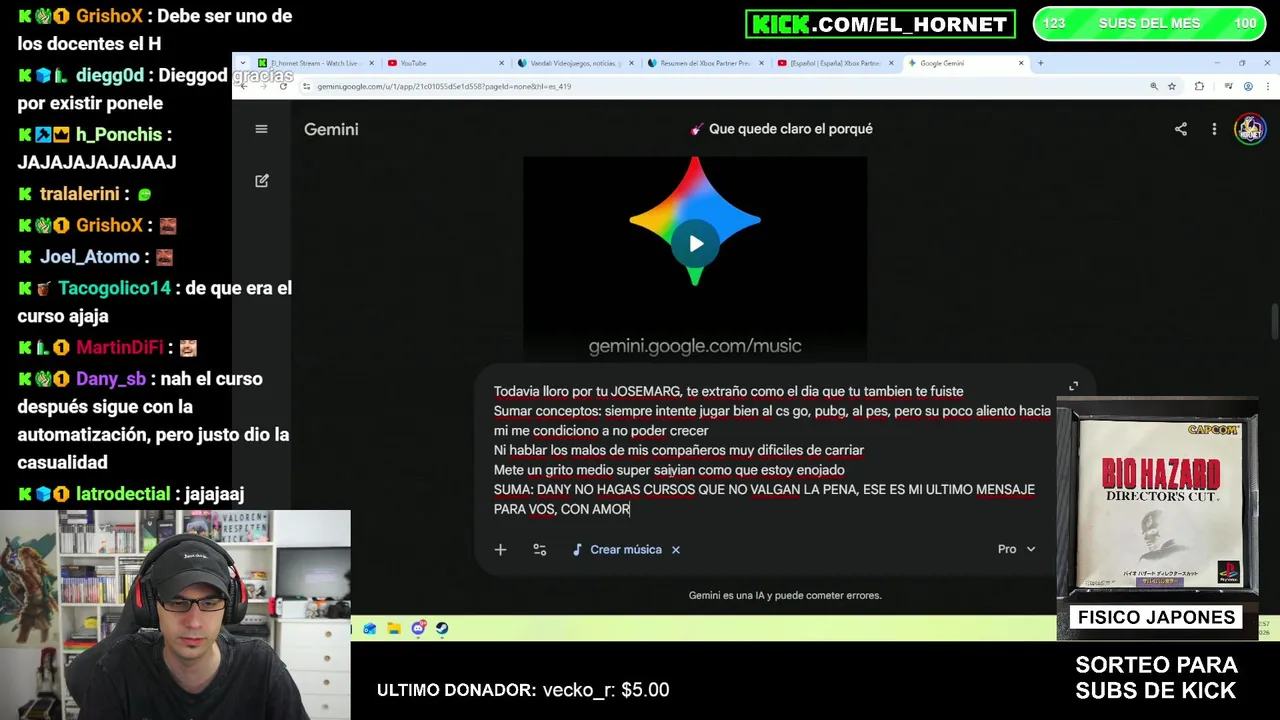Click chat username Joel_Atomo
Screen dimensions: 1280x720
coord(90,257)
